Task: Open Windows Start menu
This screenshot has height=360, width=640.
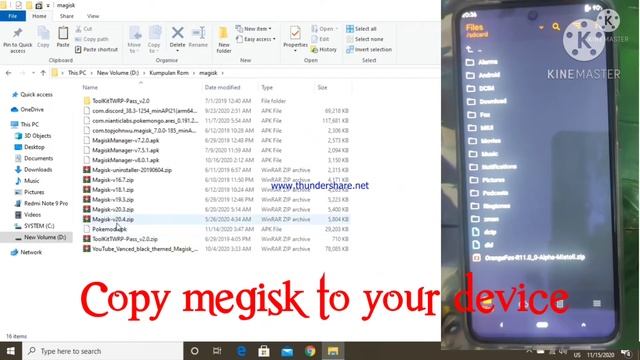Action: pos(11,351)
